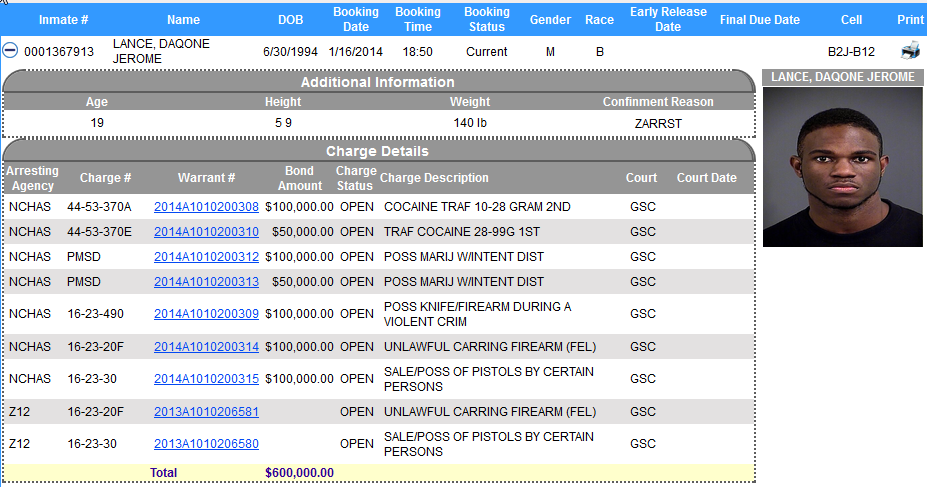Open warrant 2014A1010200308
Screen dimensions: 927x487
[206, 207]
